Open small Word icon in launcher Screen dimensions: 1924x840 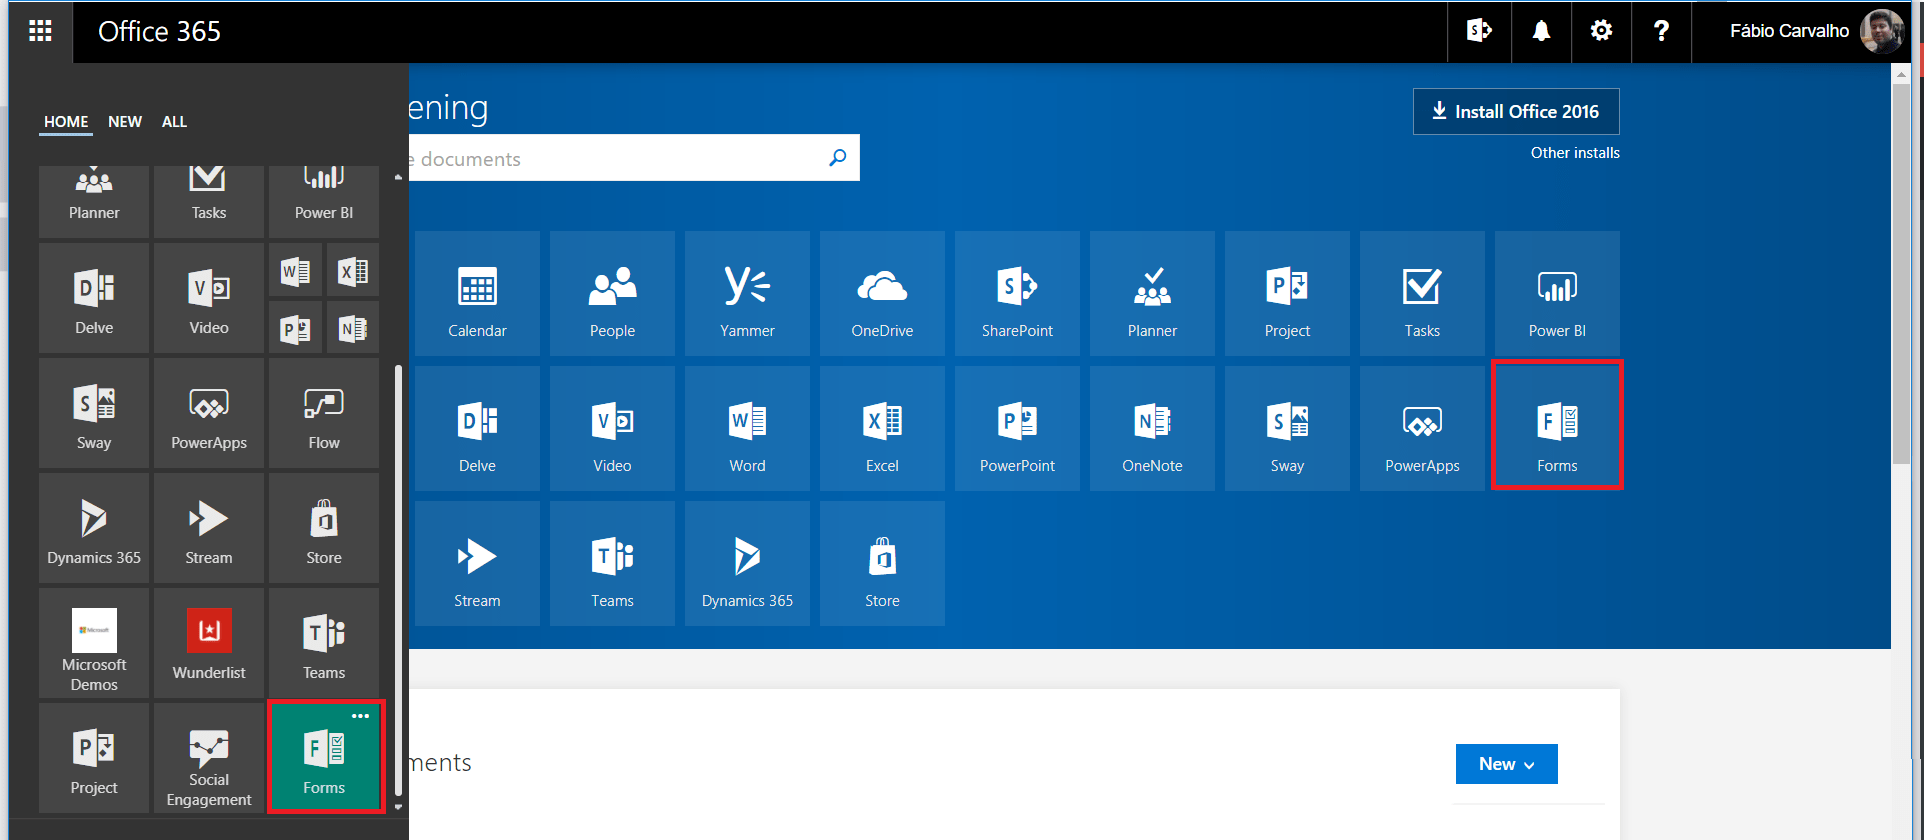pyautogui.click(x=295, y=270)
